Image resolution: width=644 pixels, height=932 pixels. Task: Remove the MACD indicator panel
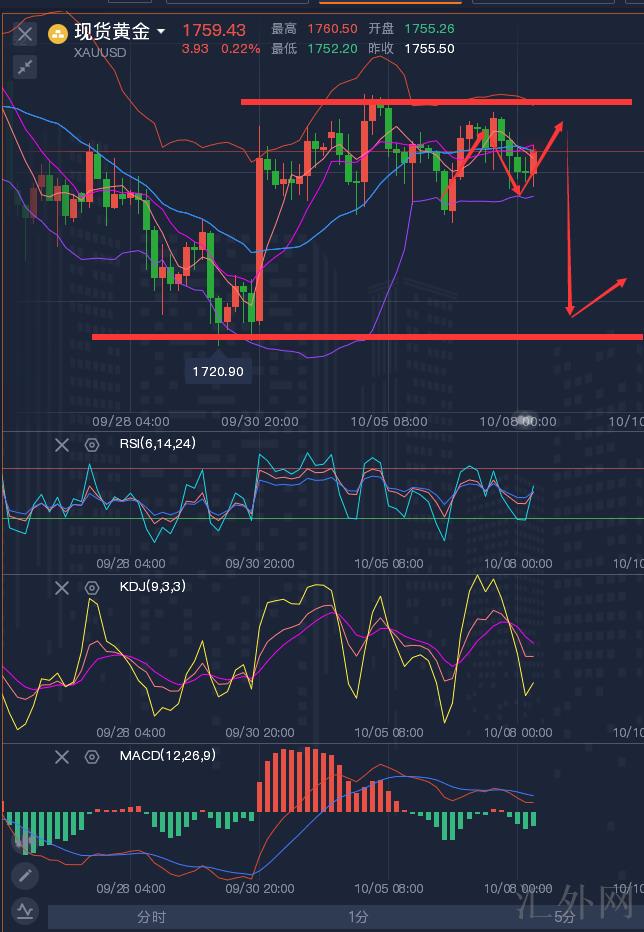coord(62,757)
